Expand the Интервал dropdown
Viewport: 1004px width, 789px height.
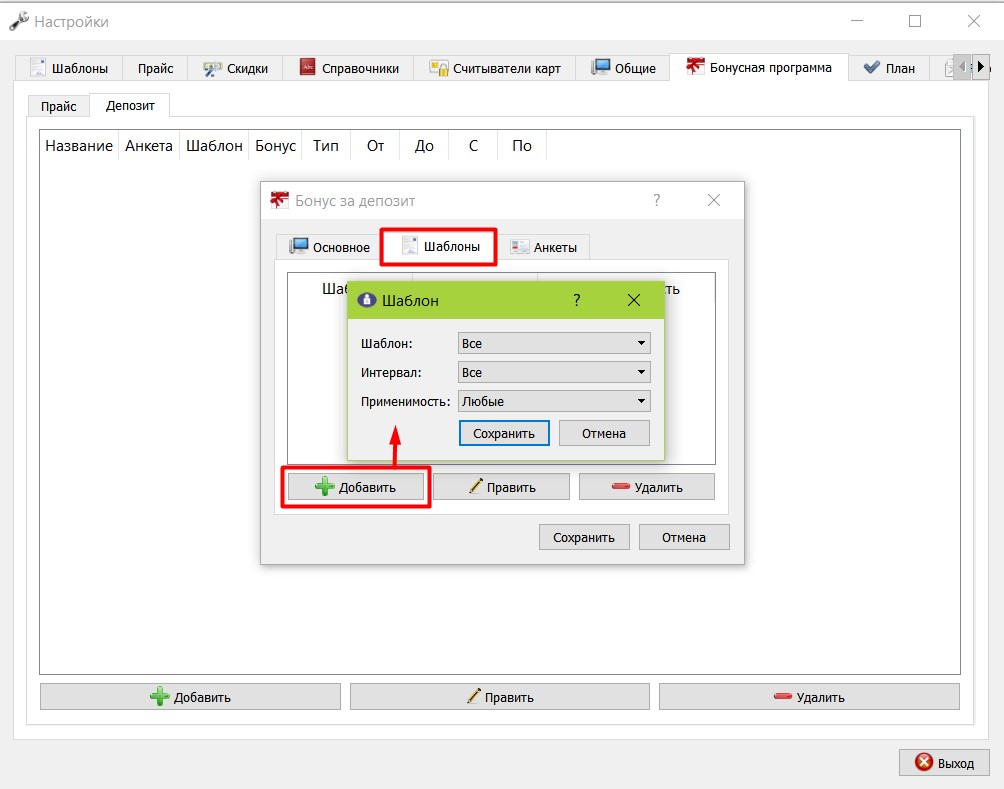tap(555, 372)
